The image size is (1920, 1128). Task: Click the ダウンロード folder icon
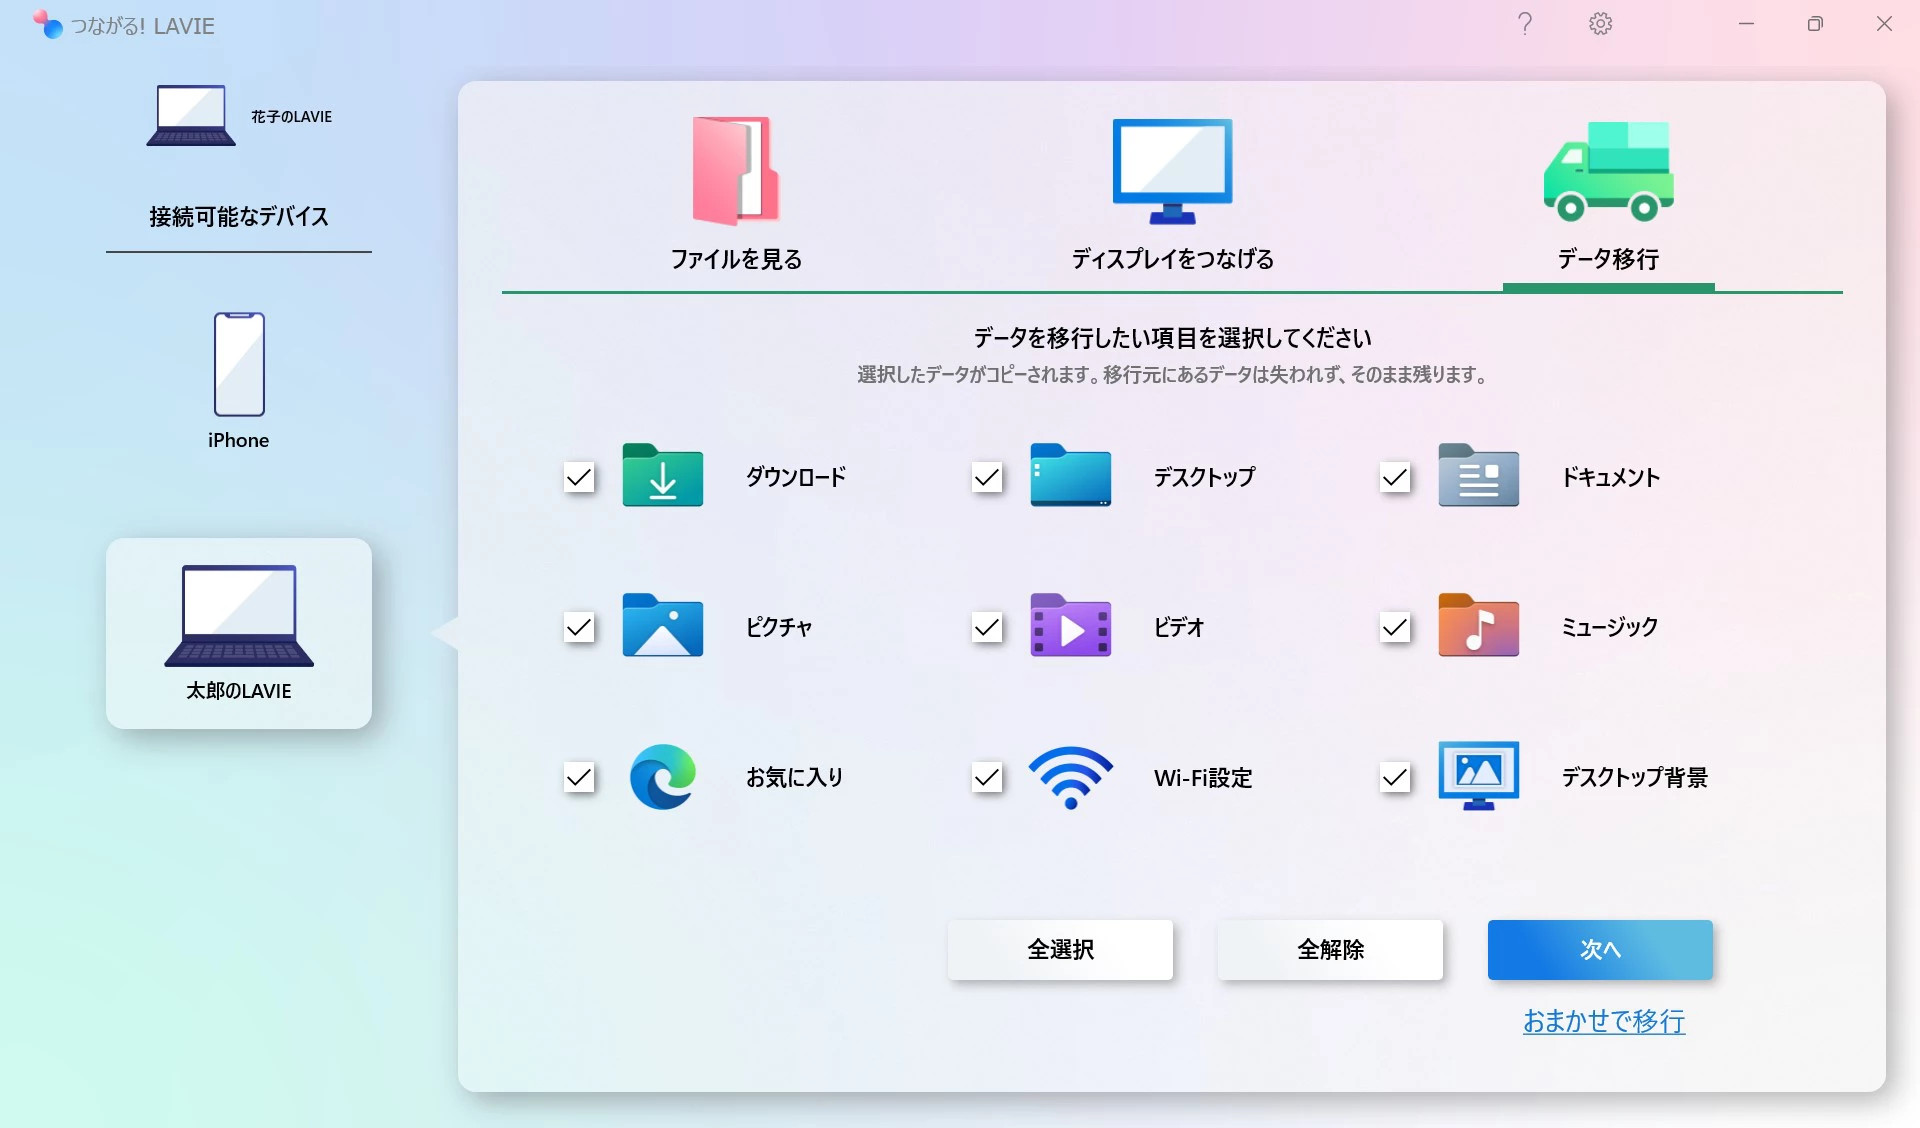pos(662,476)
